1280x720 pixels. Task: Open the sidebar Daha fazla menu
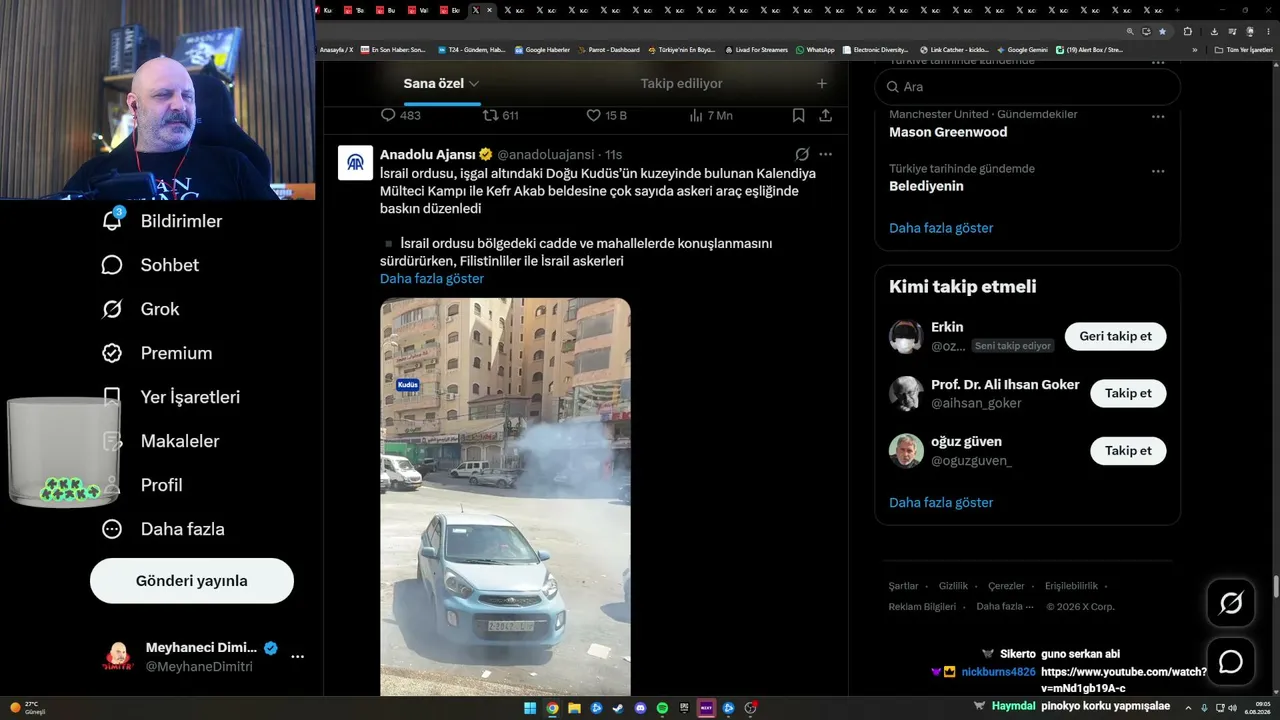click(x=163, y=529)
